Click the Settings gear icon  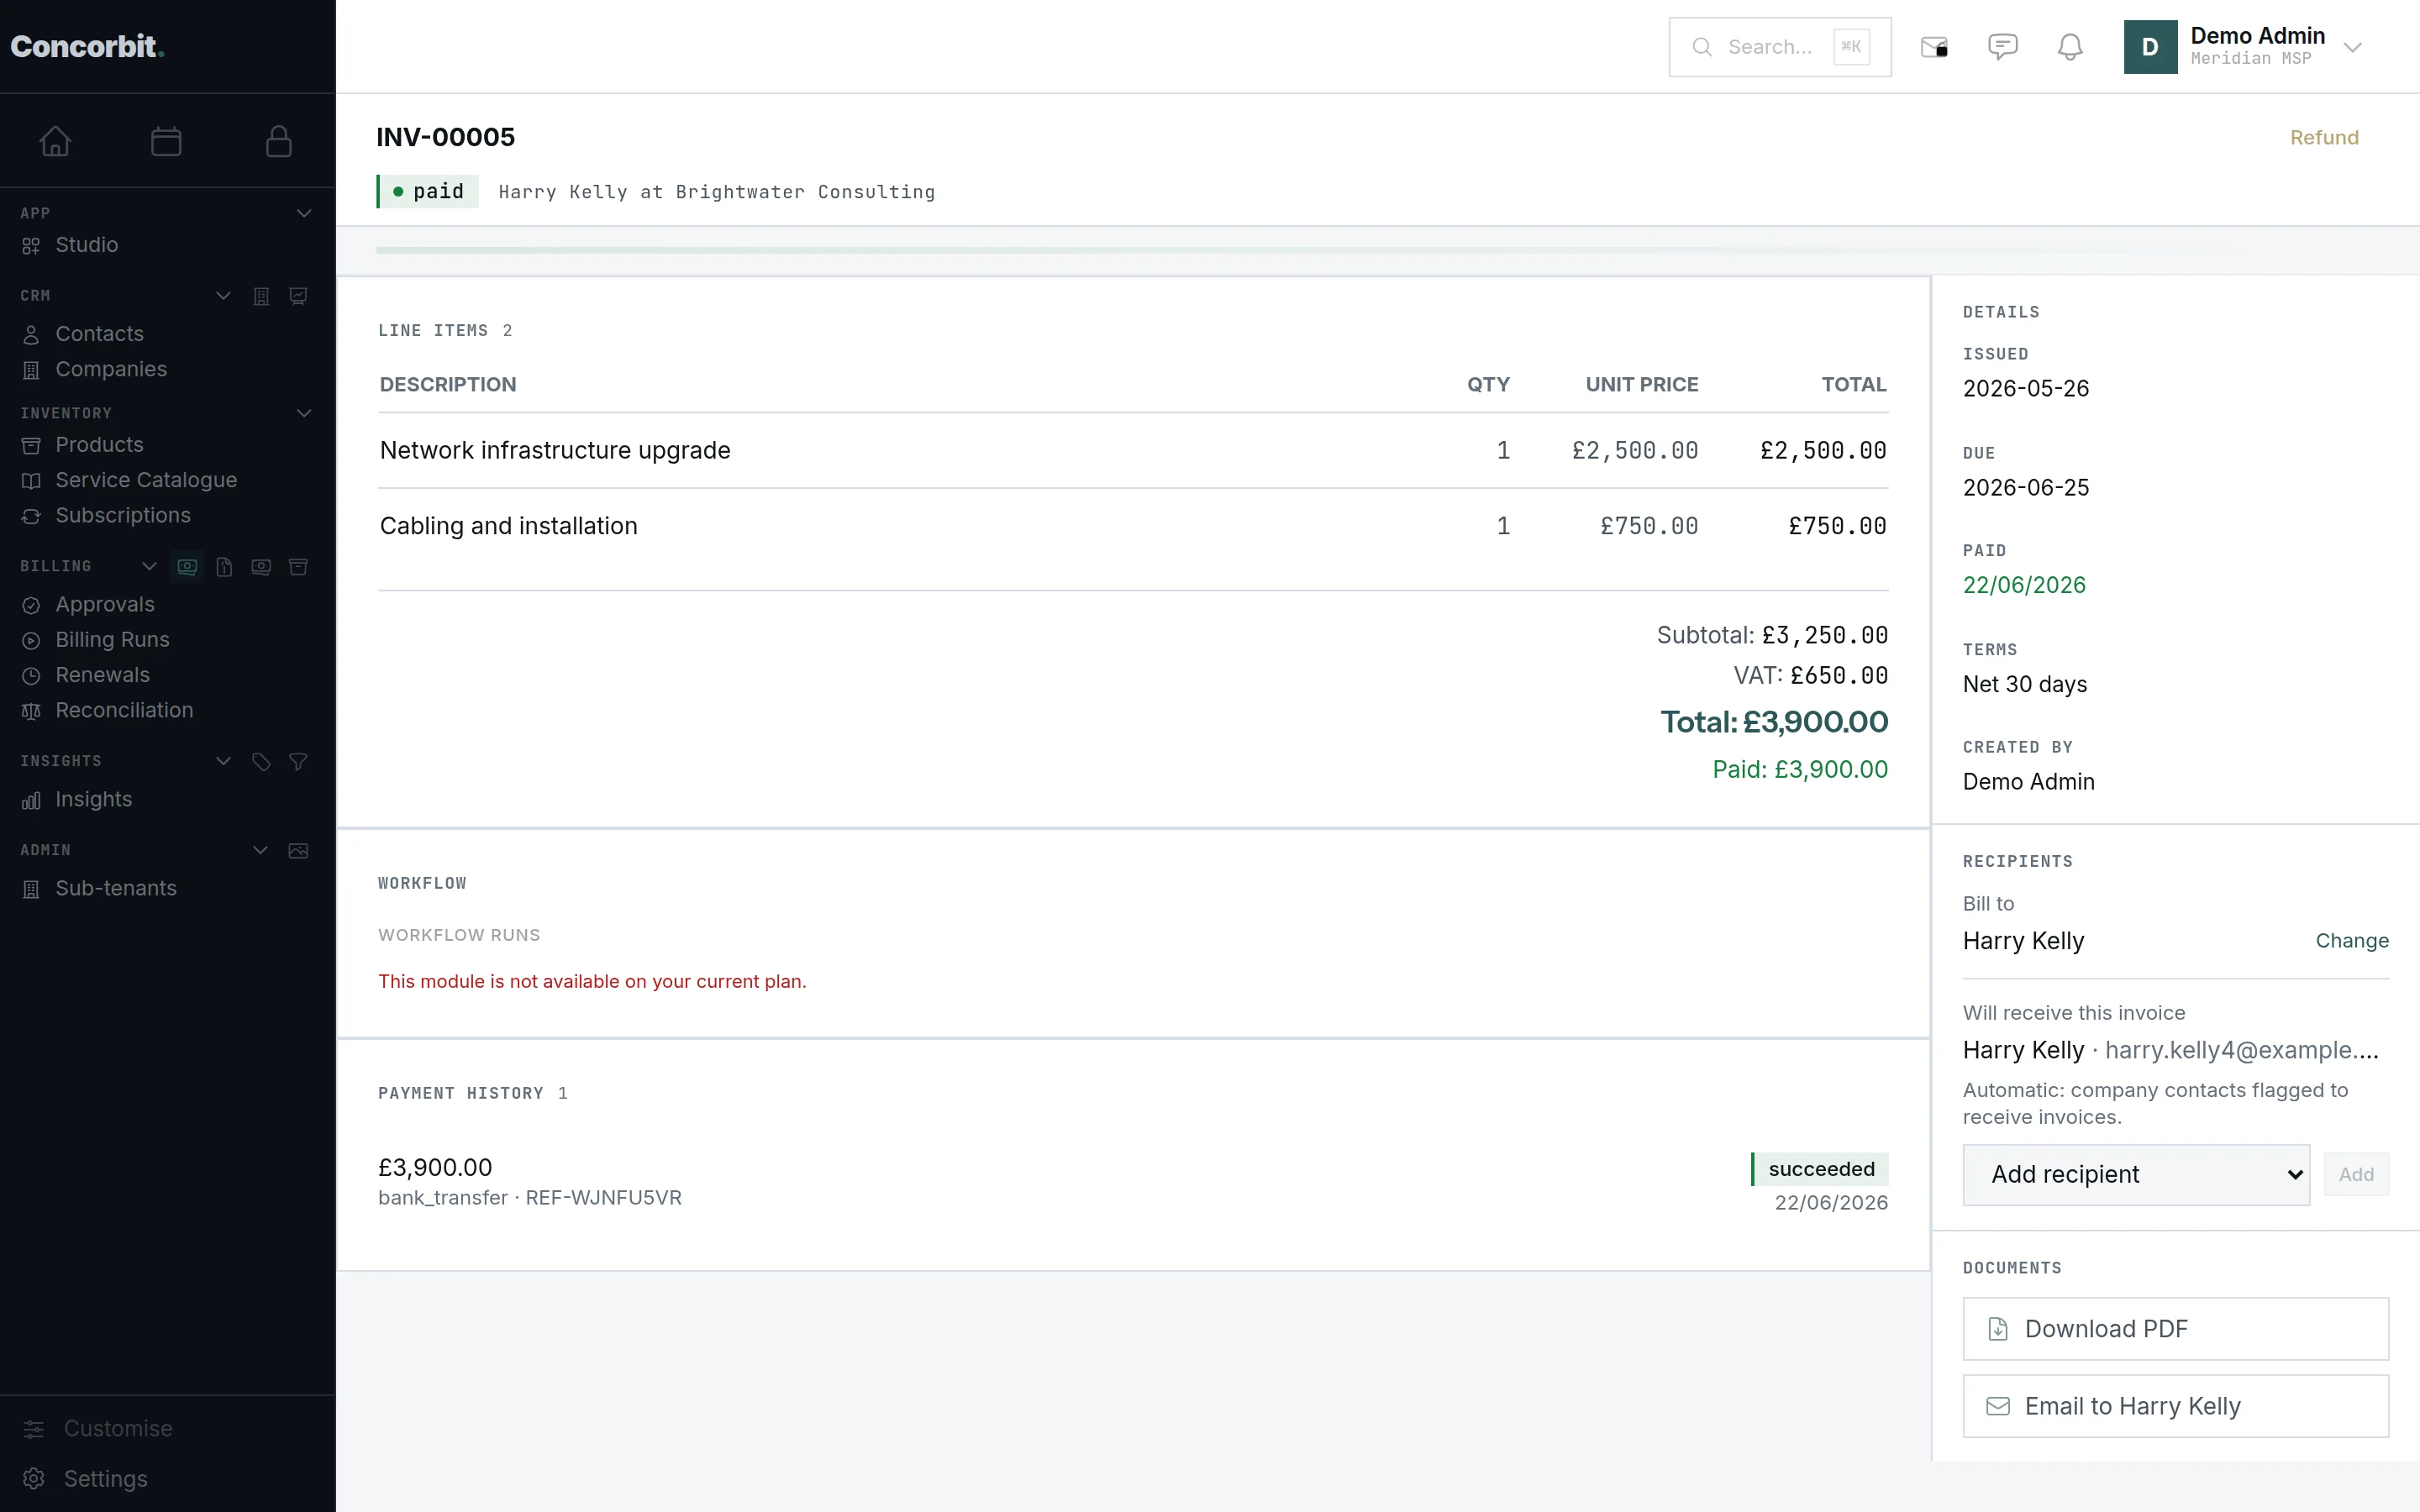[x=33, y=1479]
